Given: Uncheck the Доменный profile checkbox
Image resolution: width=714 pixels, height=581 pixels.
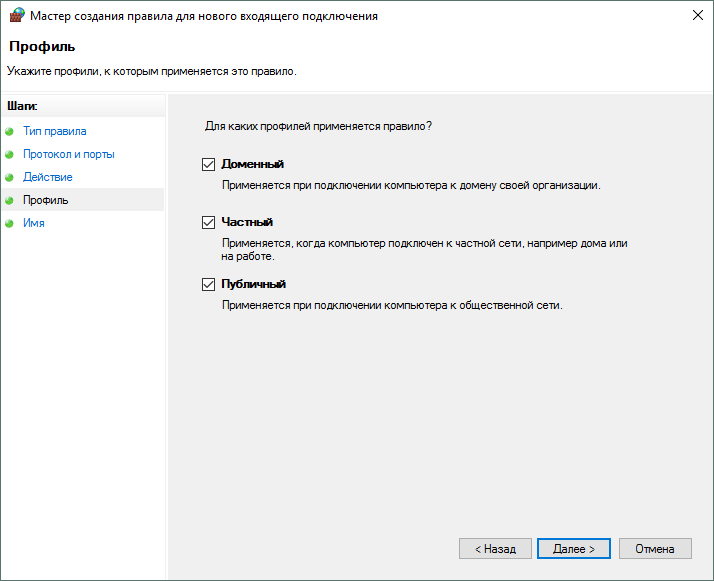Looking at the screenshot, I should pyautogui.click(x=209, y=164).
